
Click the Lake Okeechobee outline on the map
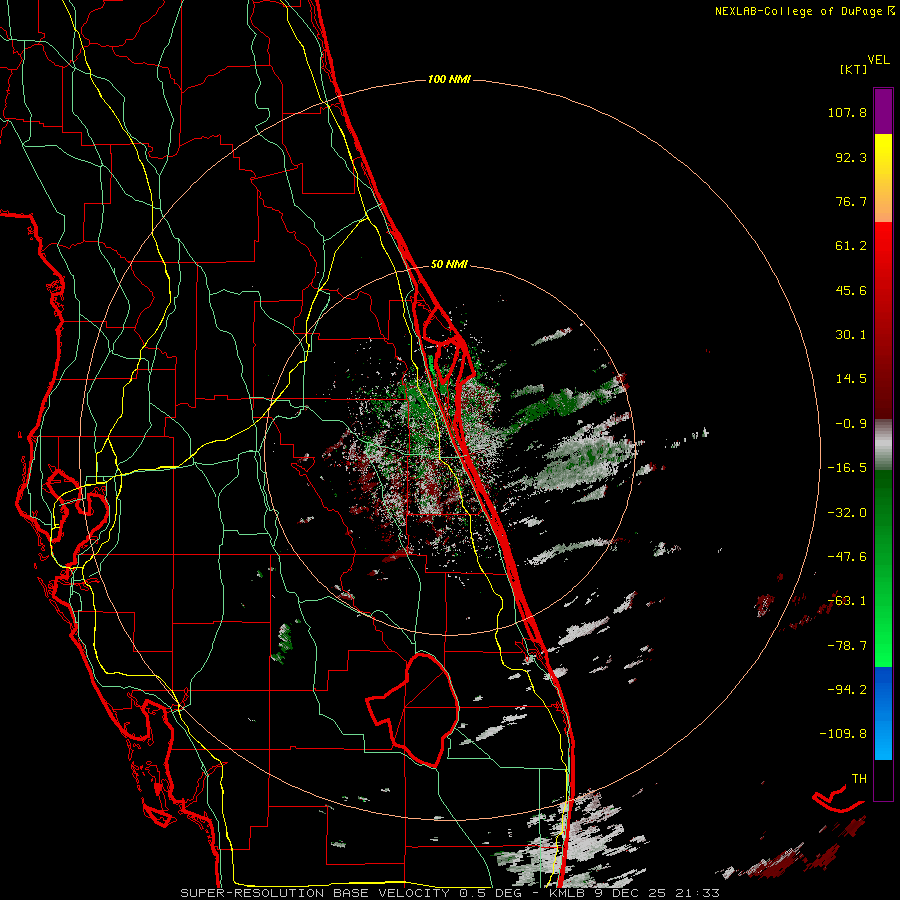[x=413, y=709]
